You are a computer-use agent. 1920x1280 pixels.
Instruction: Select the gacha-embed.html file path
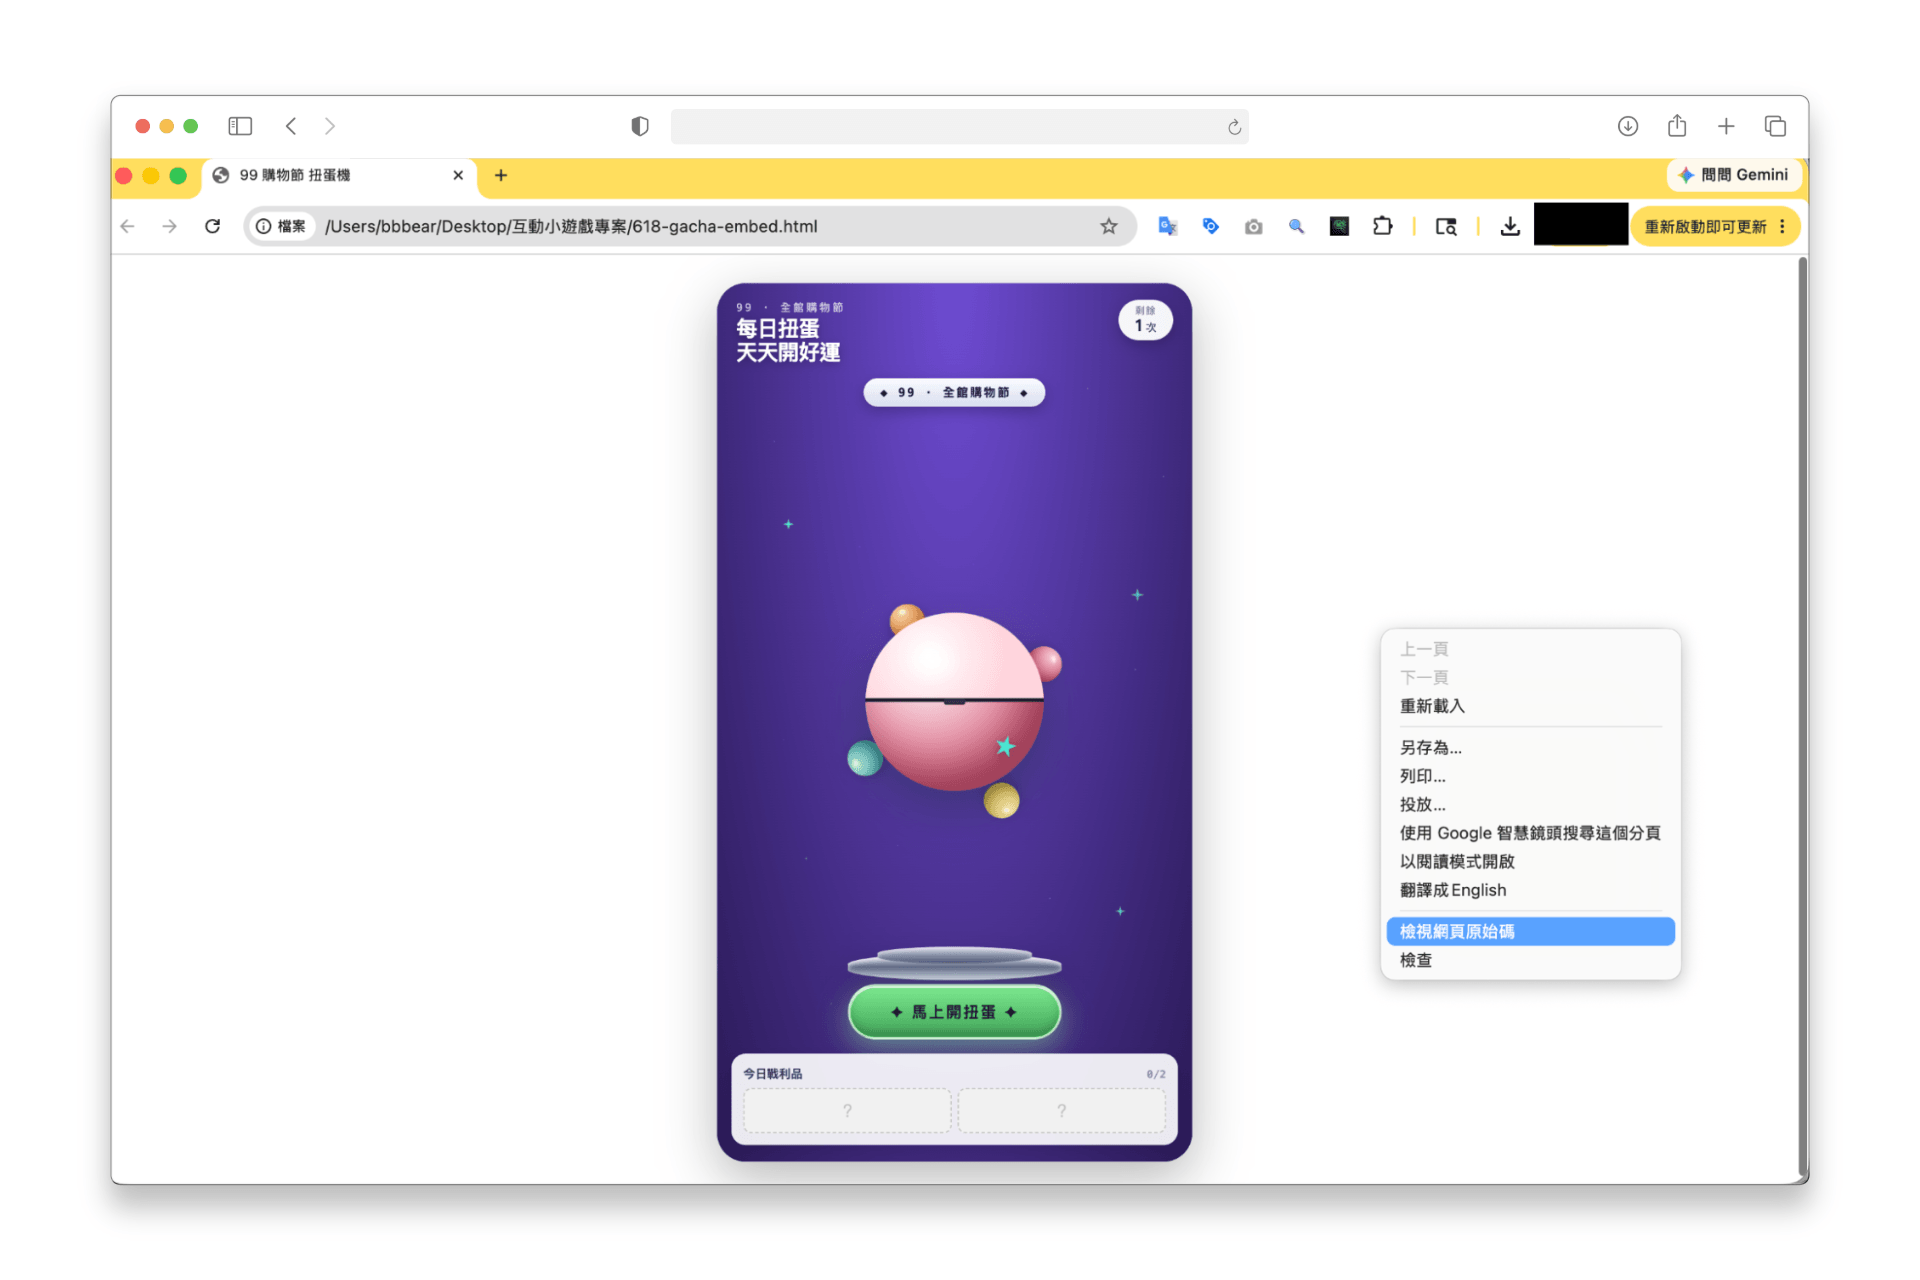[x=571, y=226]
